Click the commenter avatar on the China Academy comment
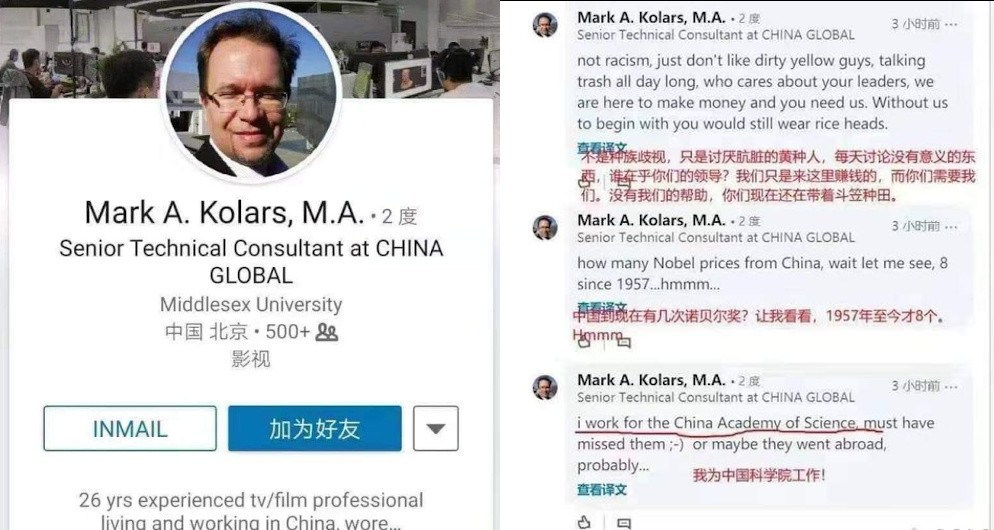This screenshot has width=994, height=530. pyautogui.click(x=545, y=387)
